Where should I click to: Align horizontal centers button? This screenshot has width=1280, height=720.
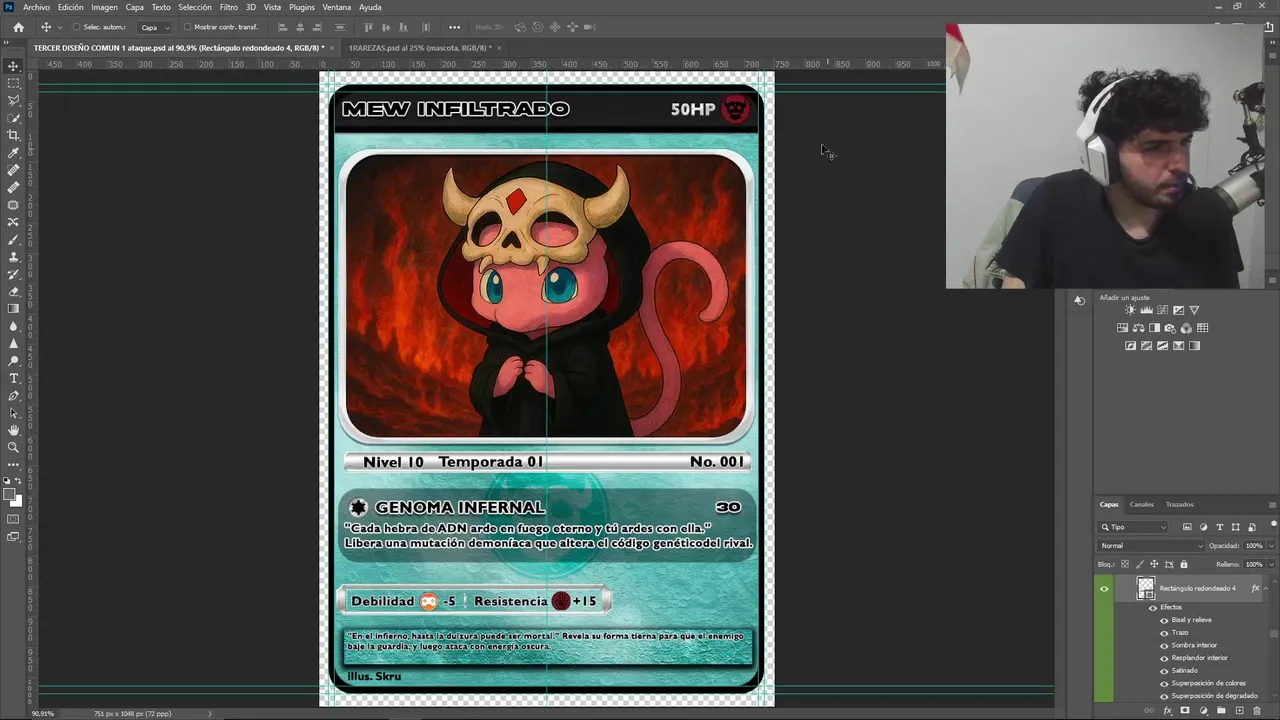point(300,27)
